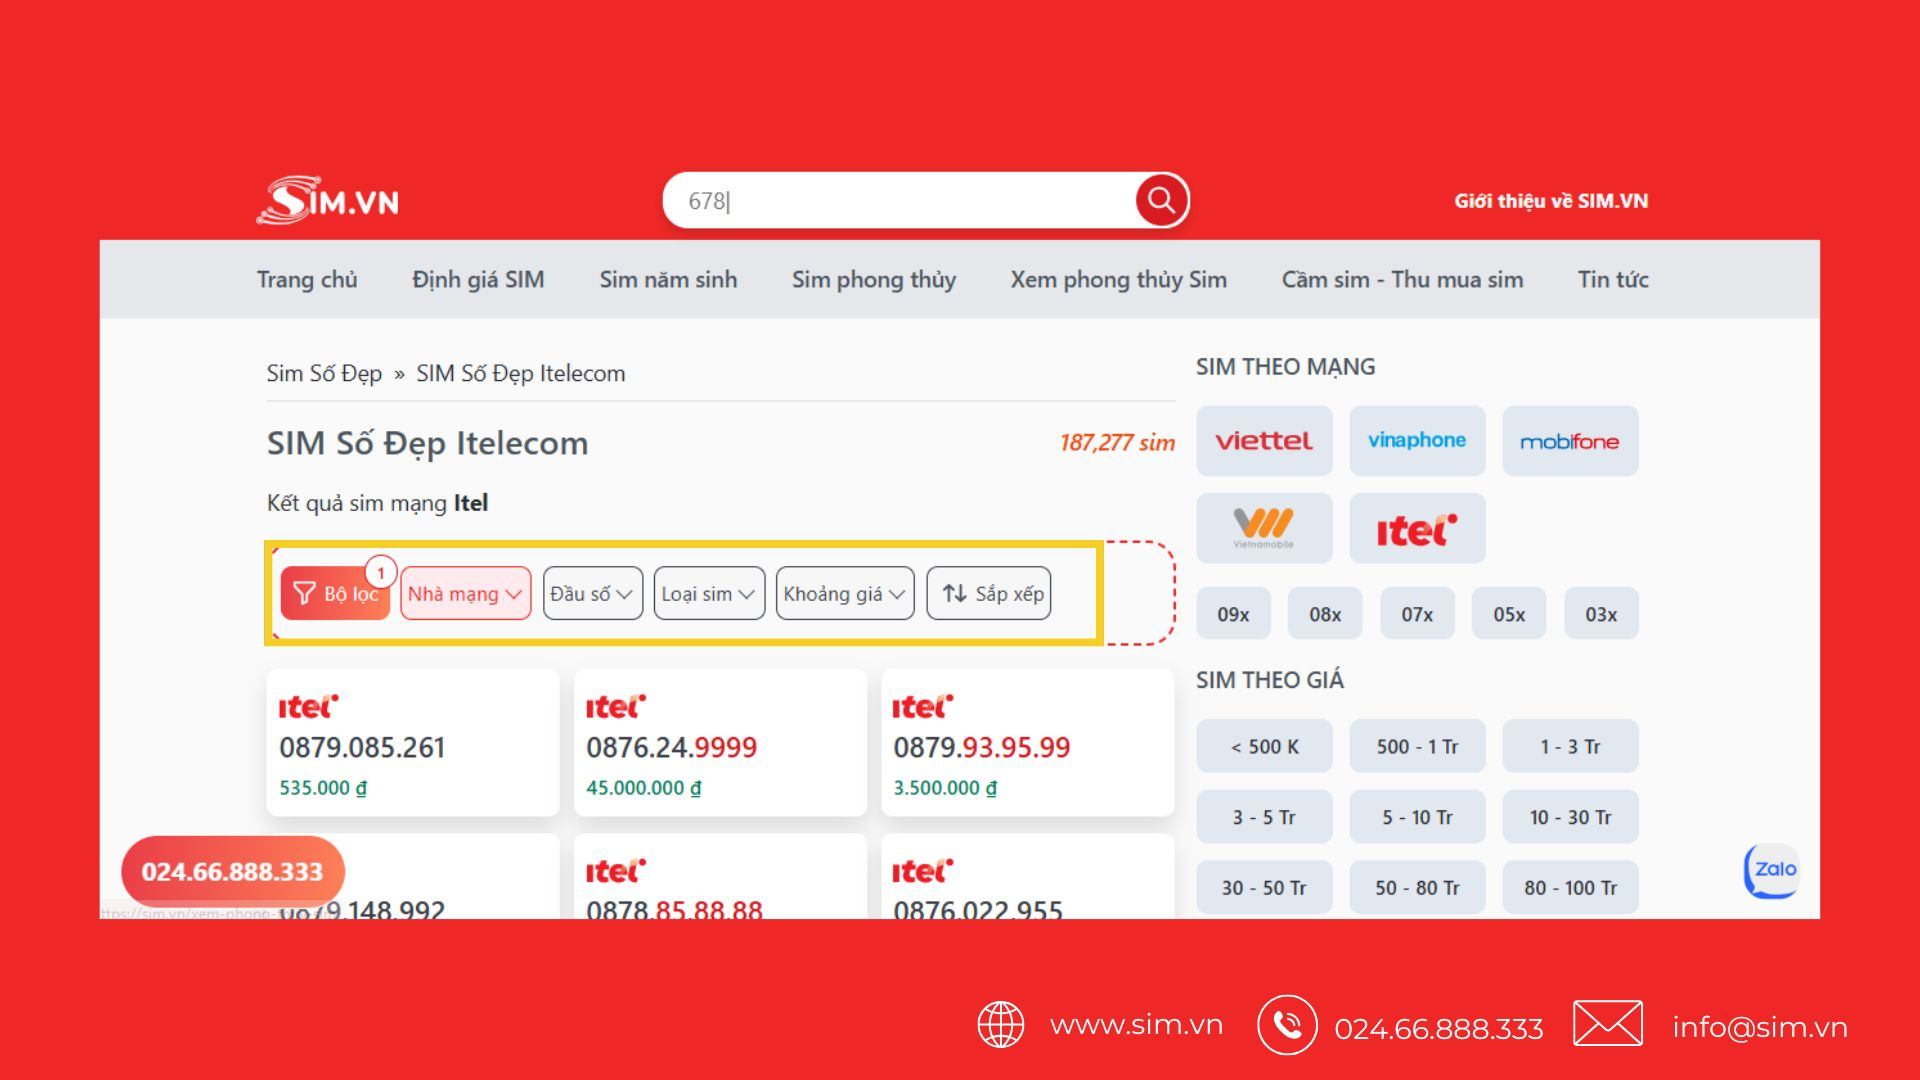Click the envelope email icon
Screen dimensions: 1920x1080
pyautogui.click(x=1607, y=1024)
